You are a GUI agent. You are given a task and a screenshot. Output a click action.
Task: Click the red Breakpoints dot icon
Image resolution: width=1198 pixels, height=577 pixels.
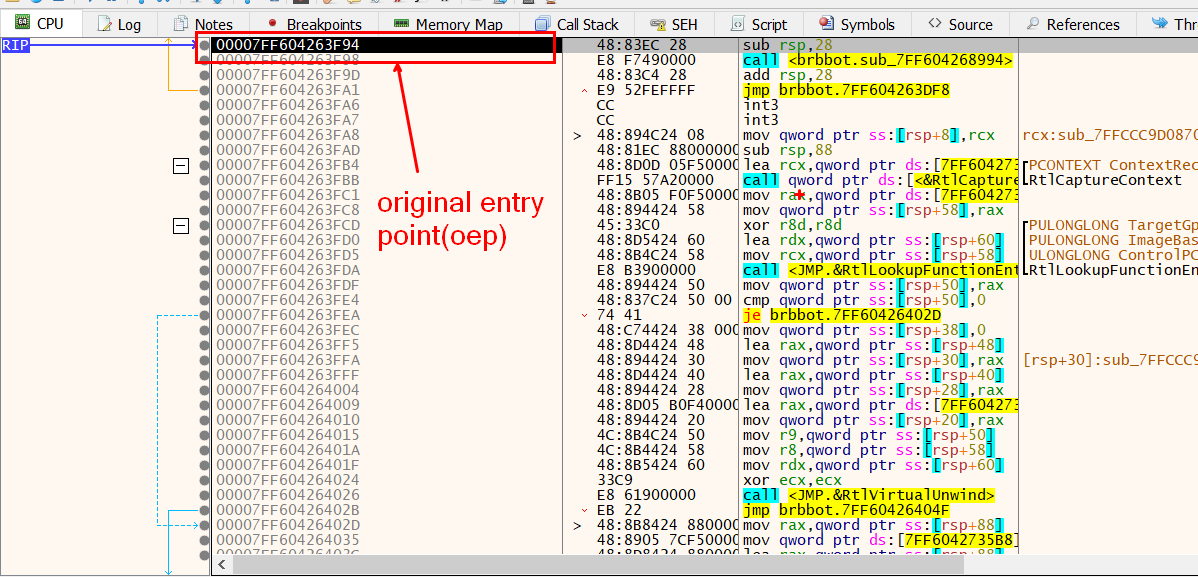click(x=272, y=24)
